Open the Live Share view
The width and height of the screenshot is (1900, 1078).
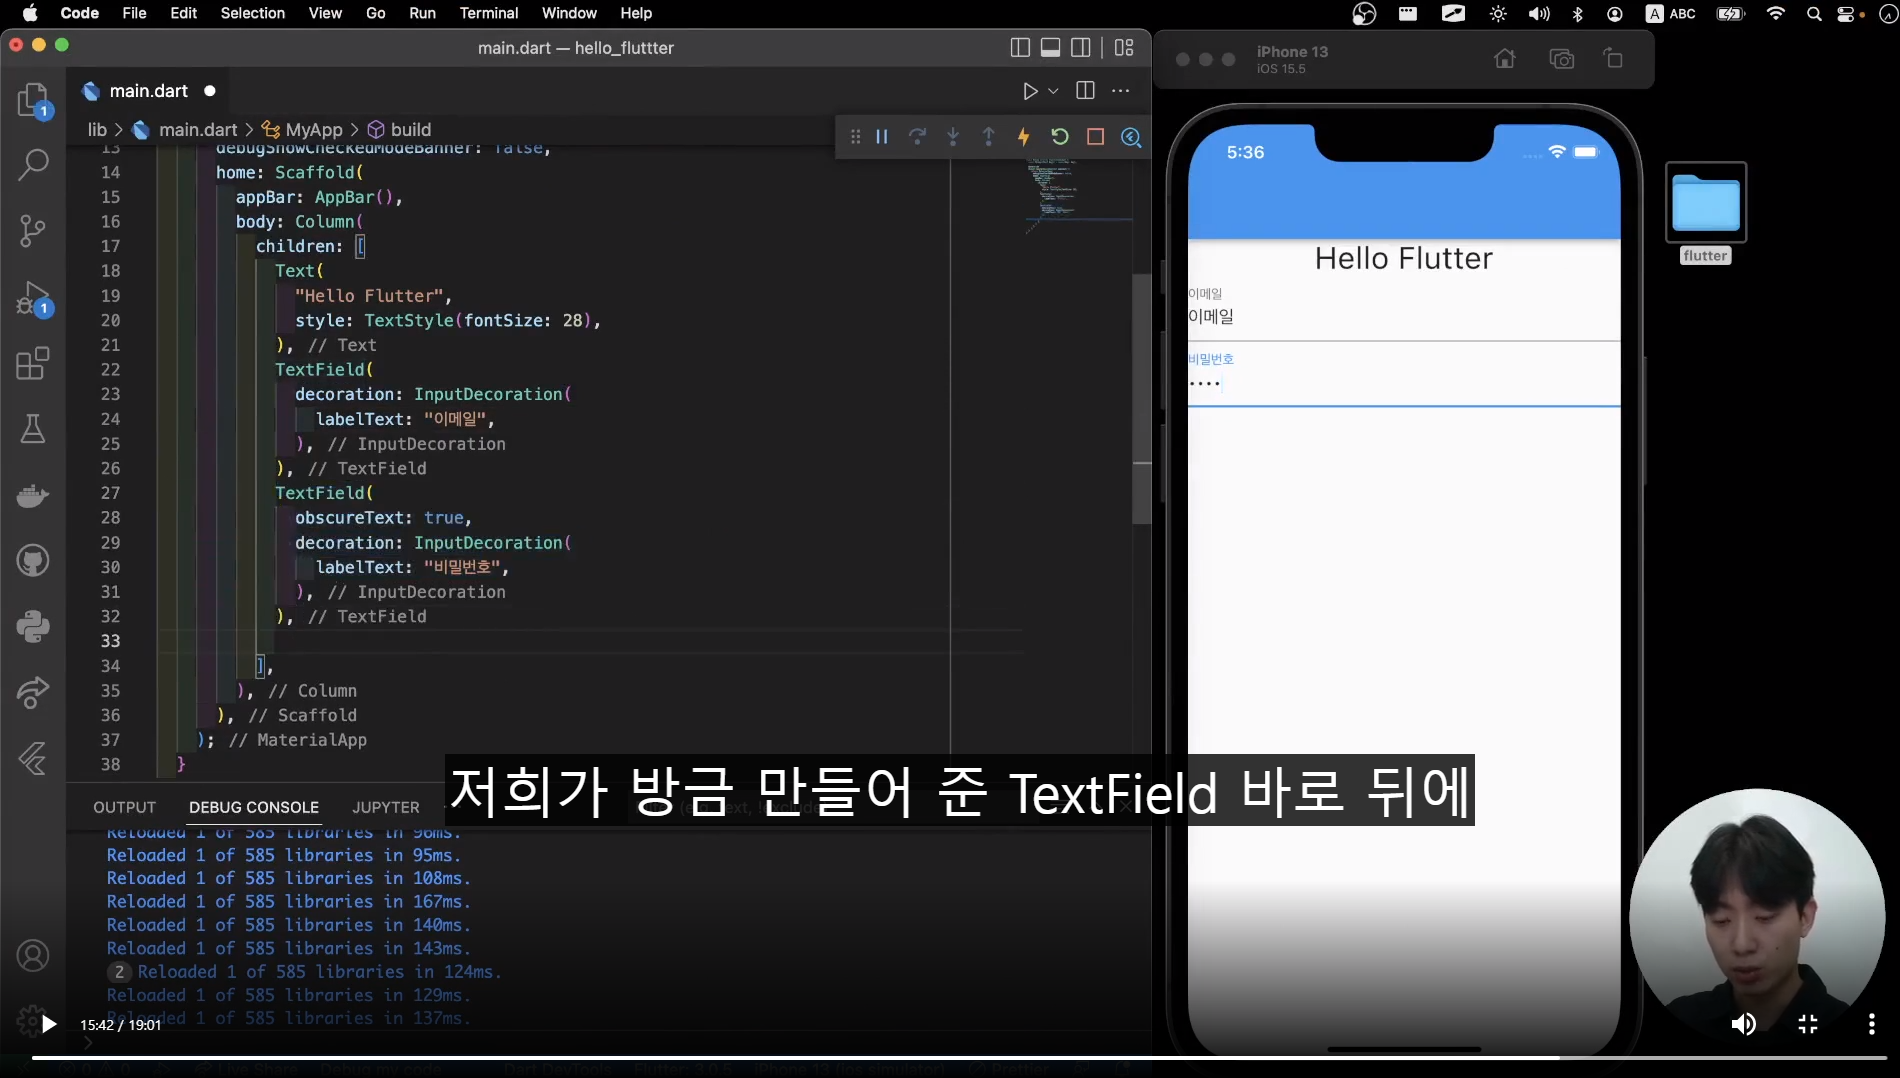coord(33,693)
